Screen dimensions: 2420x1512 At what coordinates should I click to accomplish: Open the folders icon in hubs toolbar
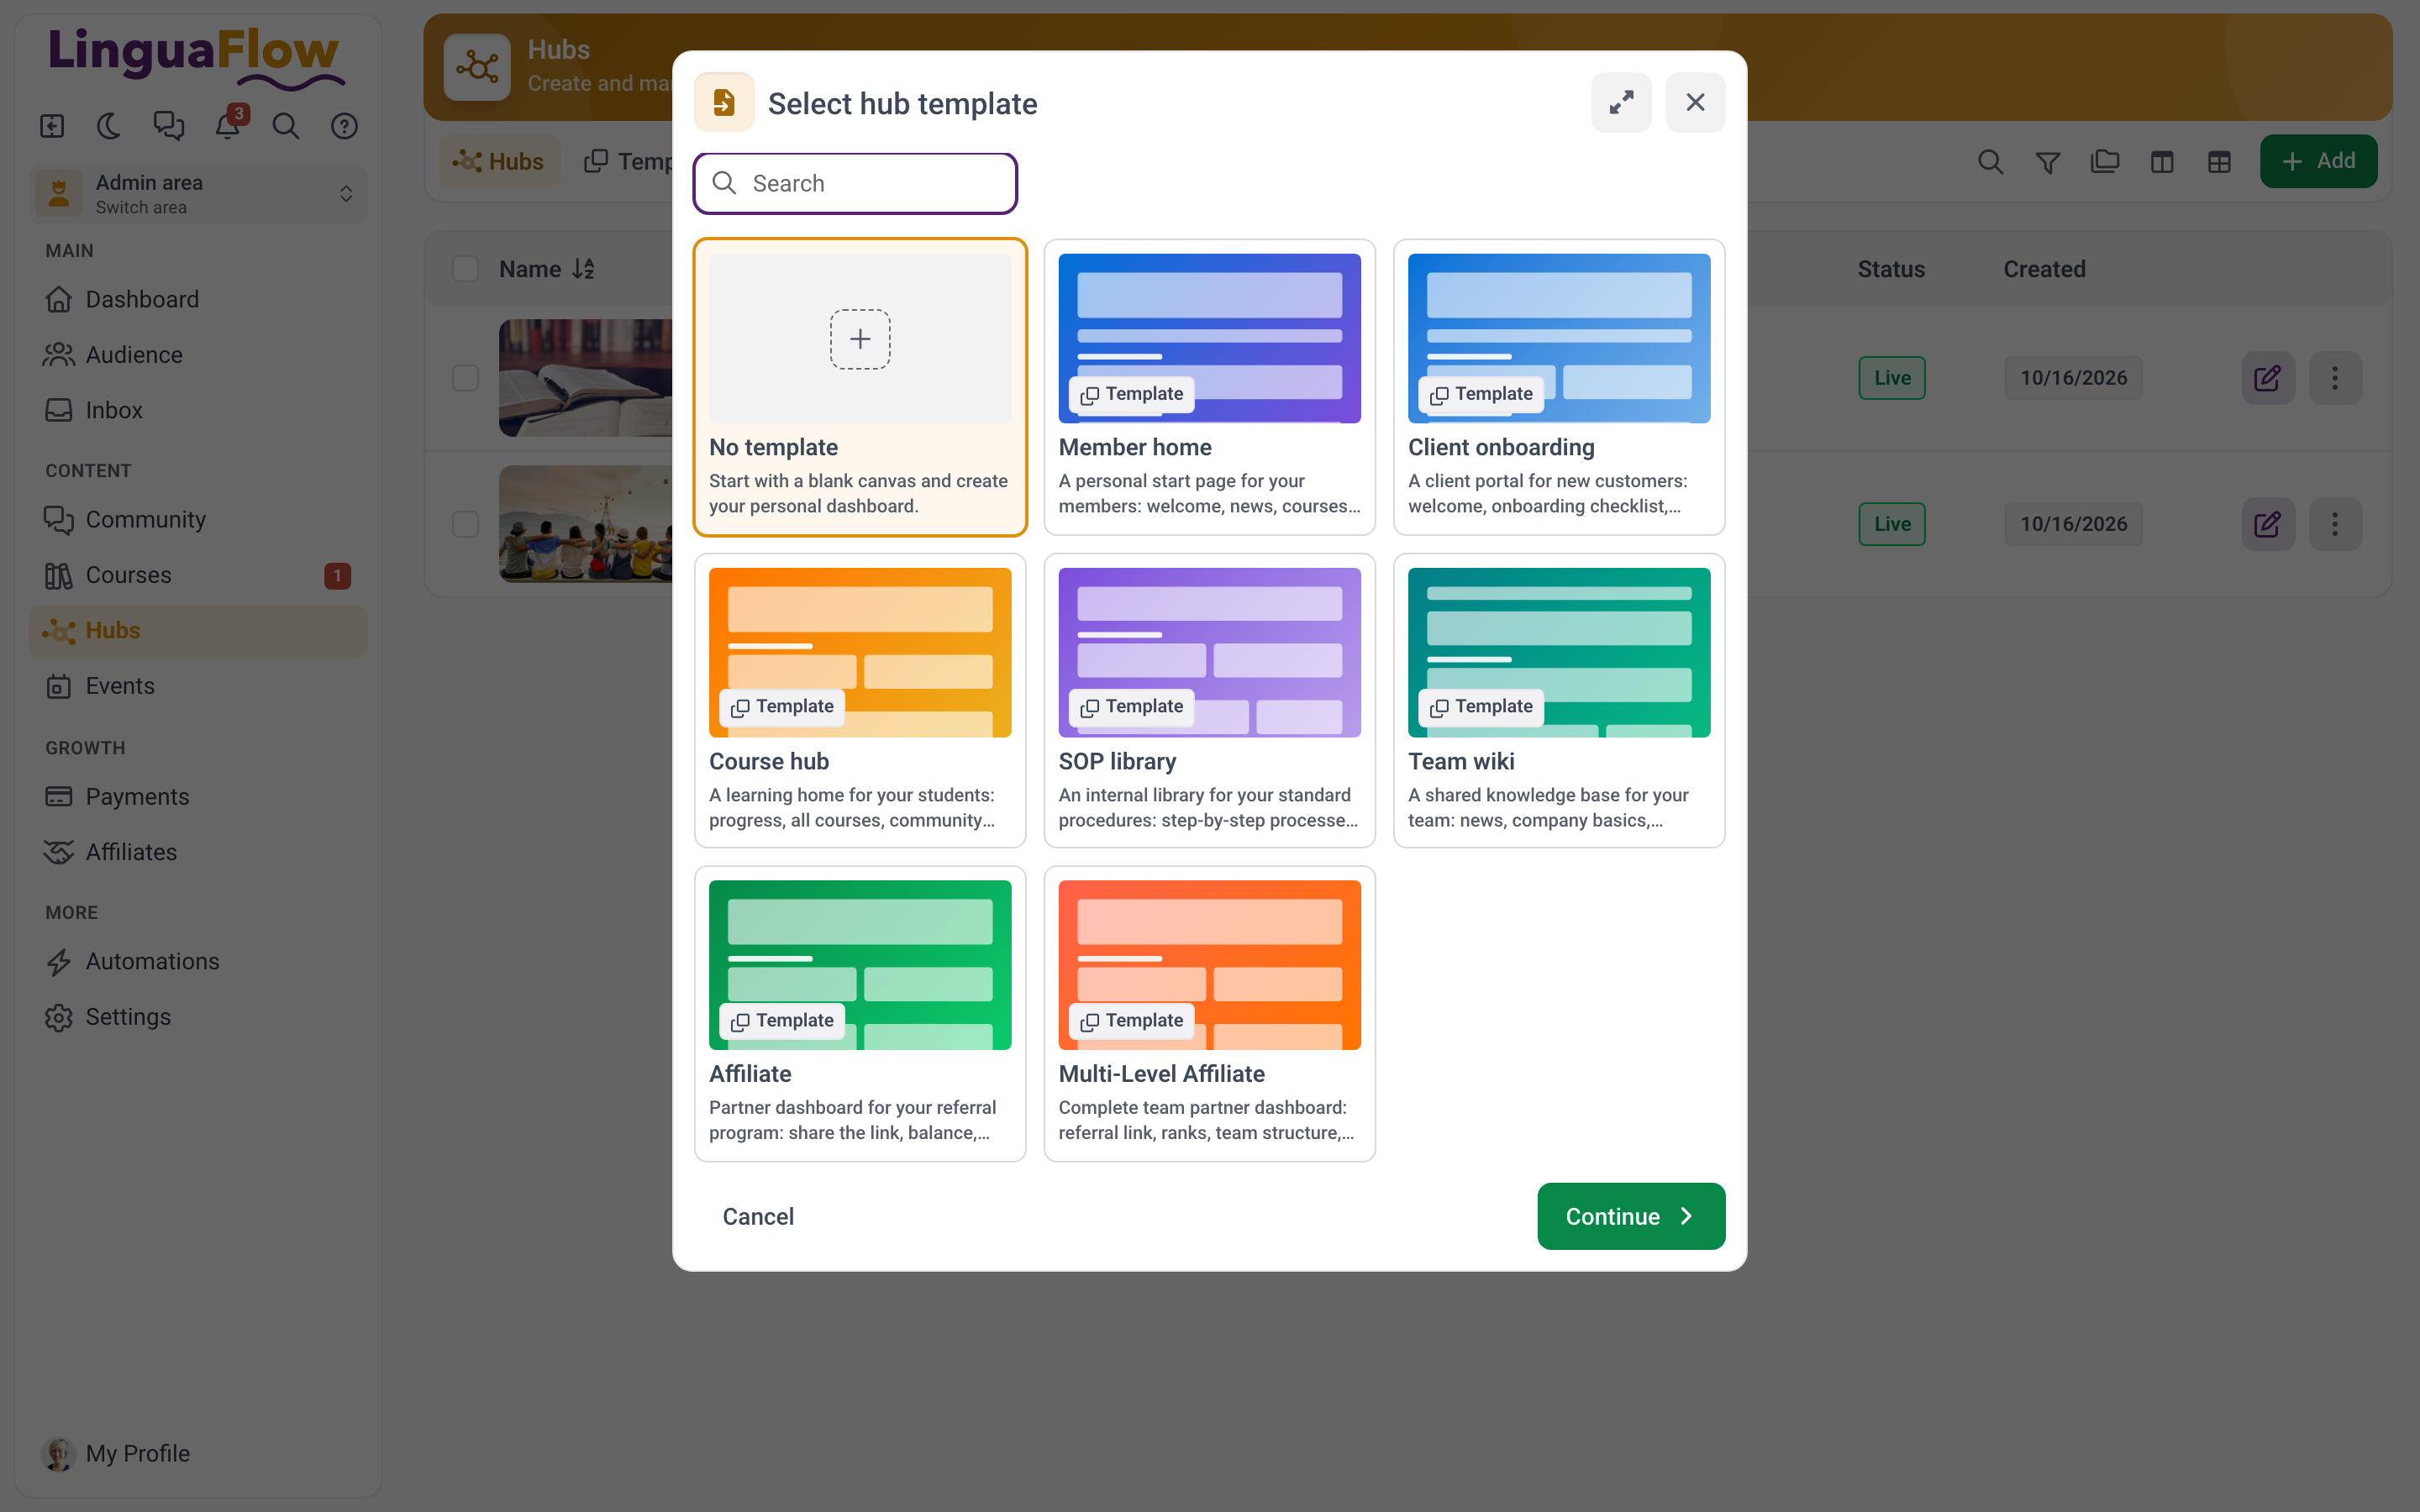(2105, 161)
